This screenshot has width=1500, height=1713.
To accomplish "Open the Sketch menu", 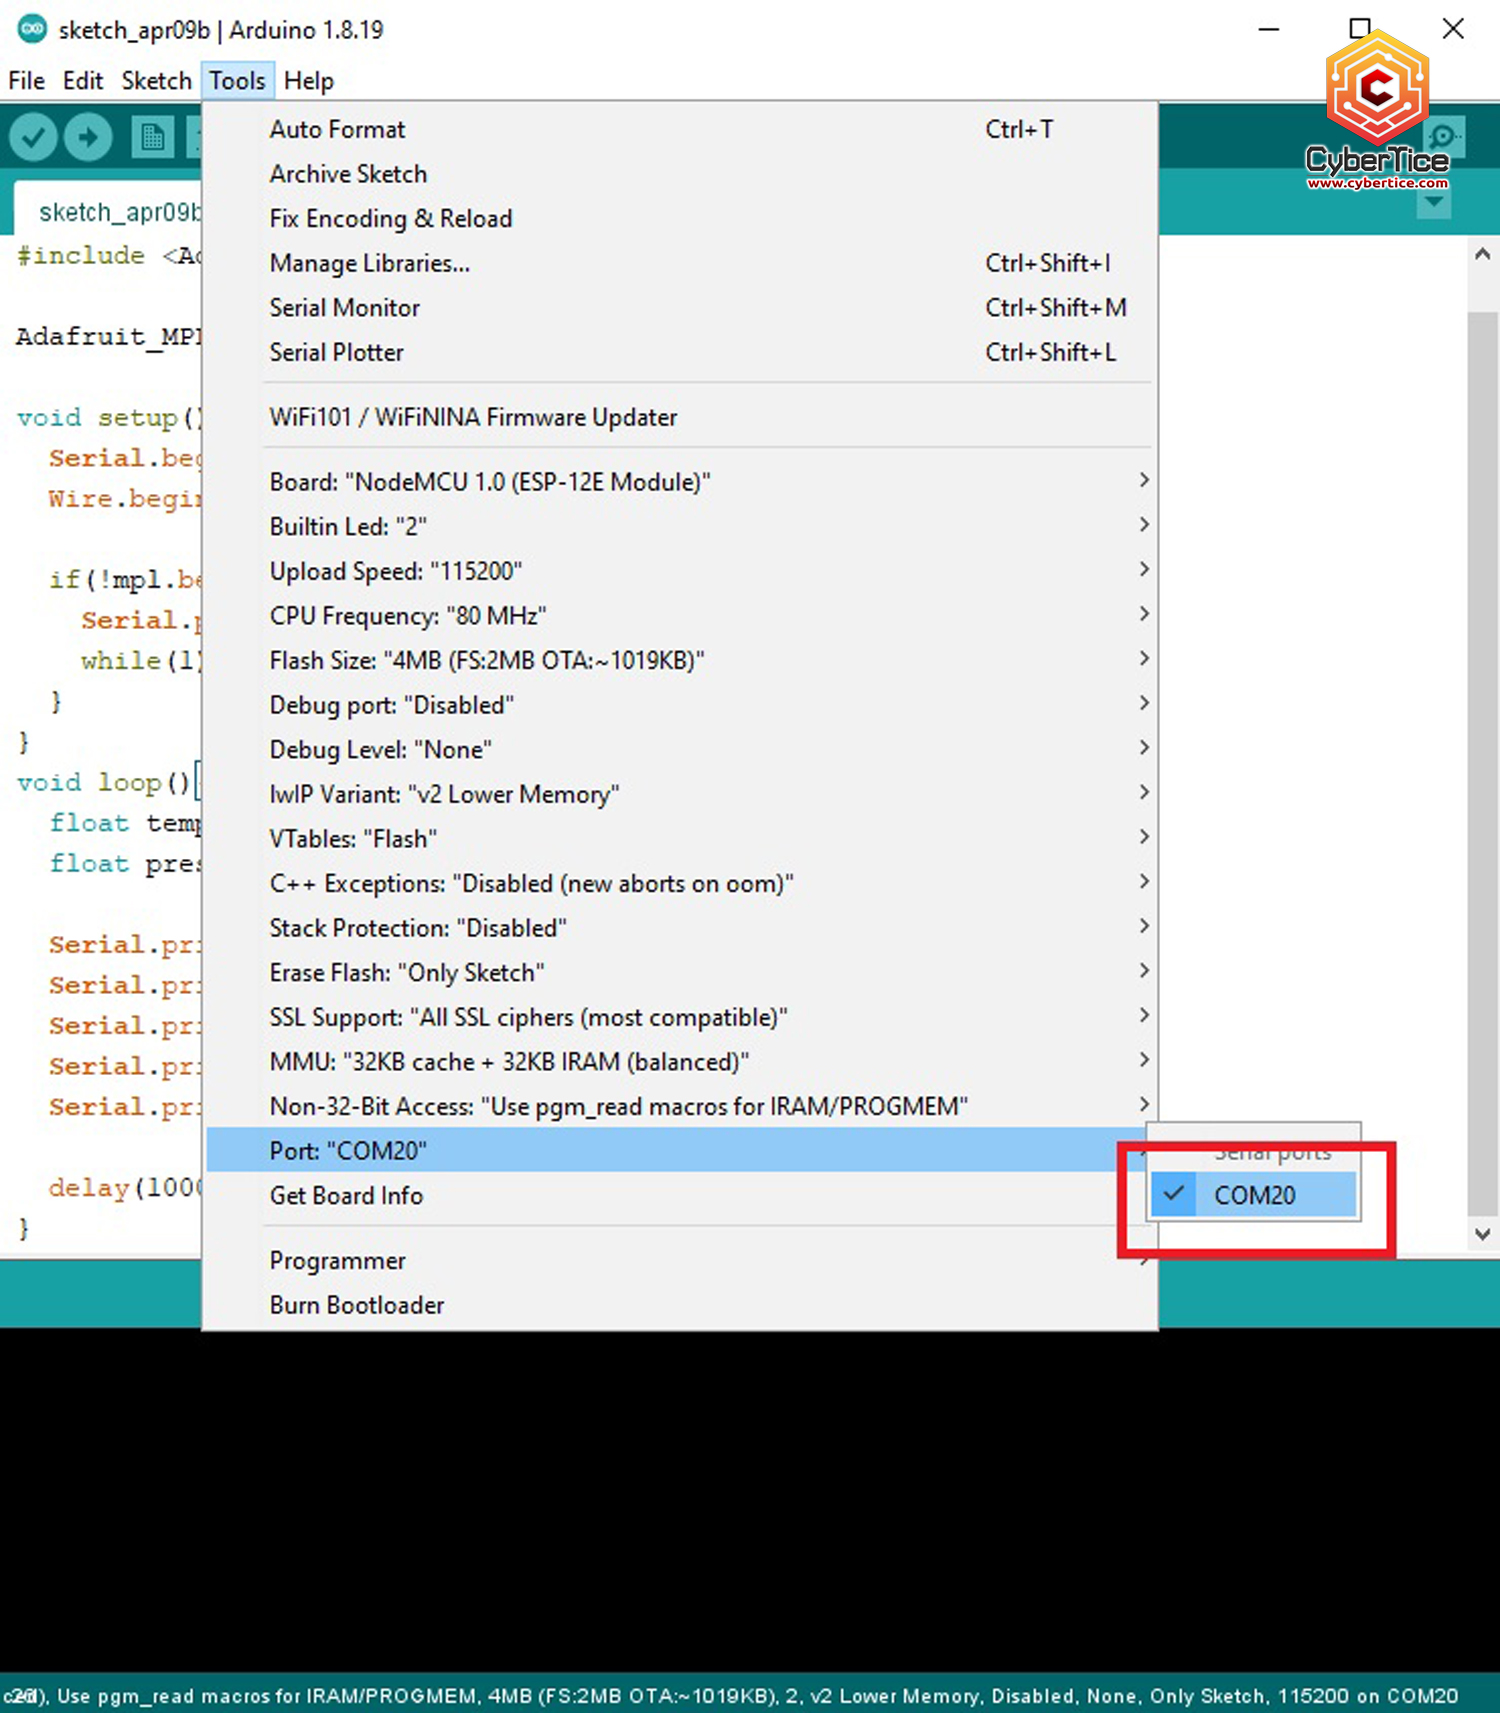I will pos(156,81).
